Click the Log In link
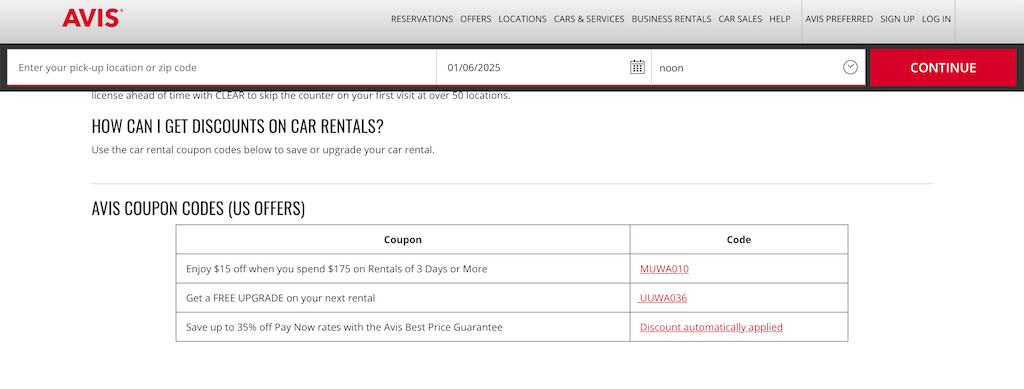This screenshot has height=389, width=1024. 936,19
